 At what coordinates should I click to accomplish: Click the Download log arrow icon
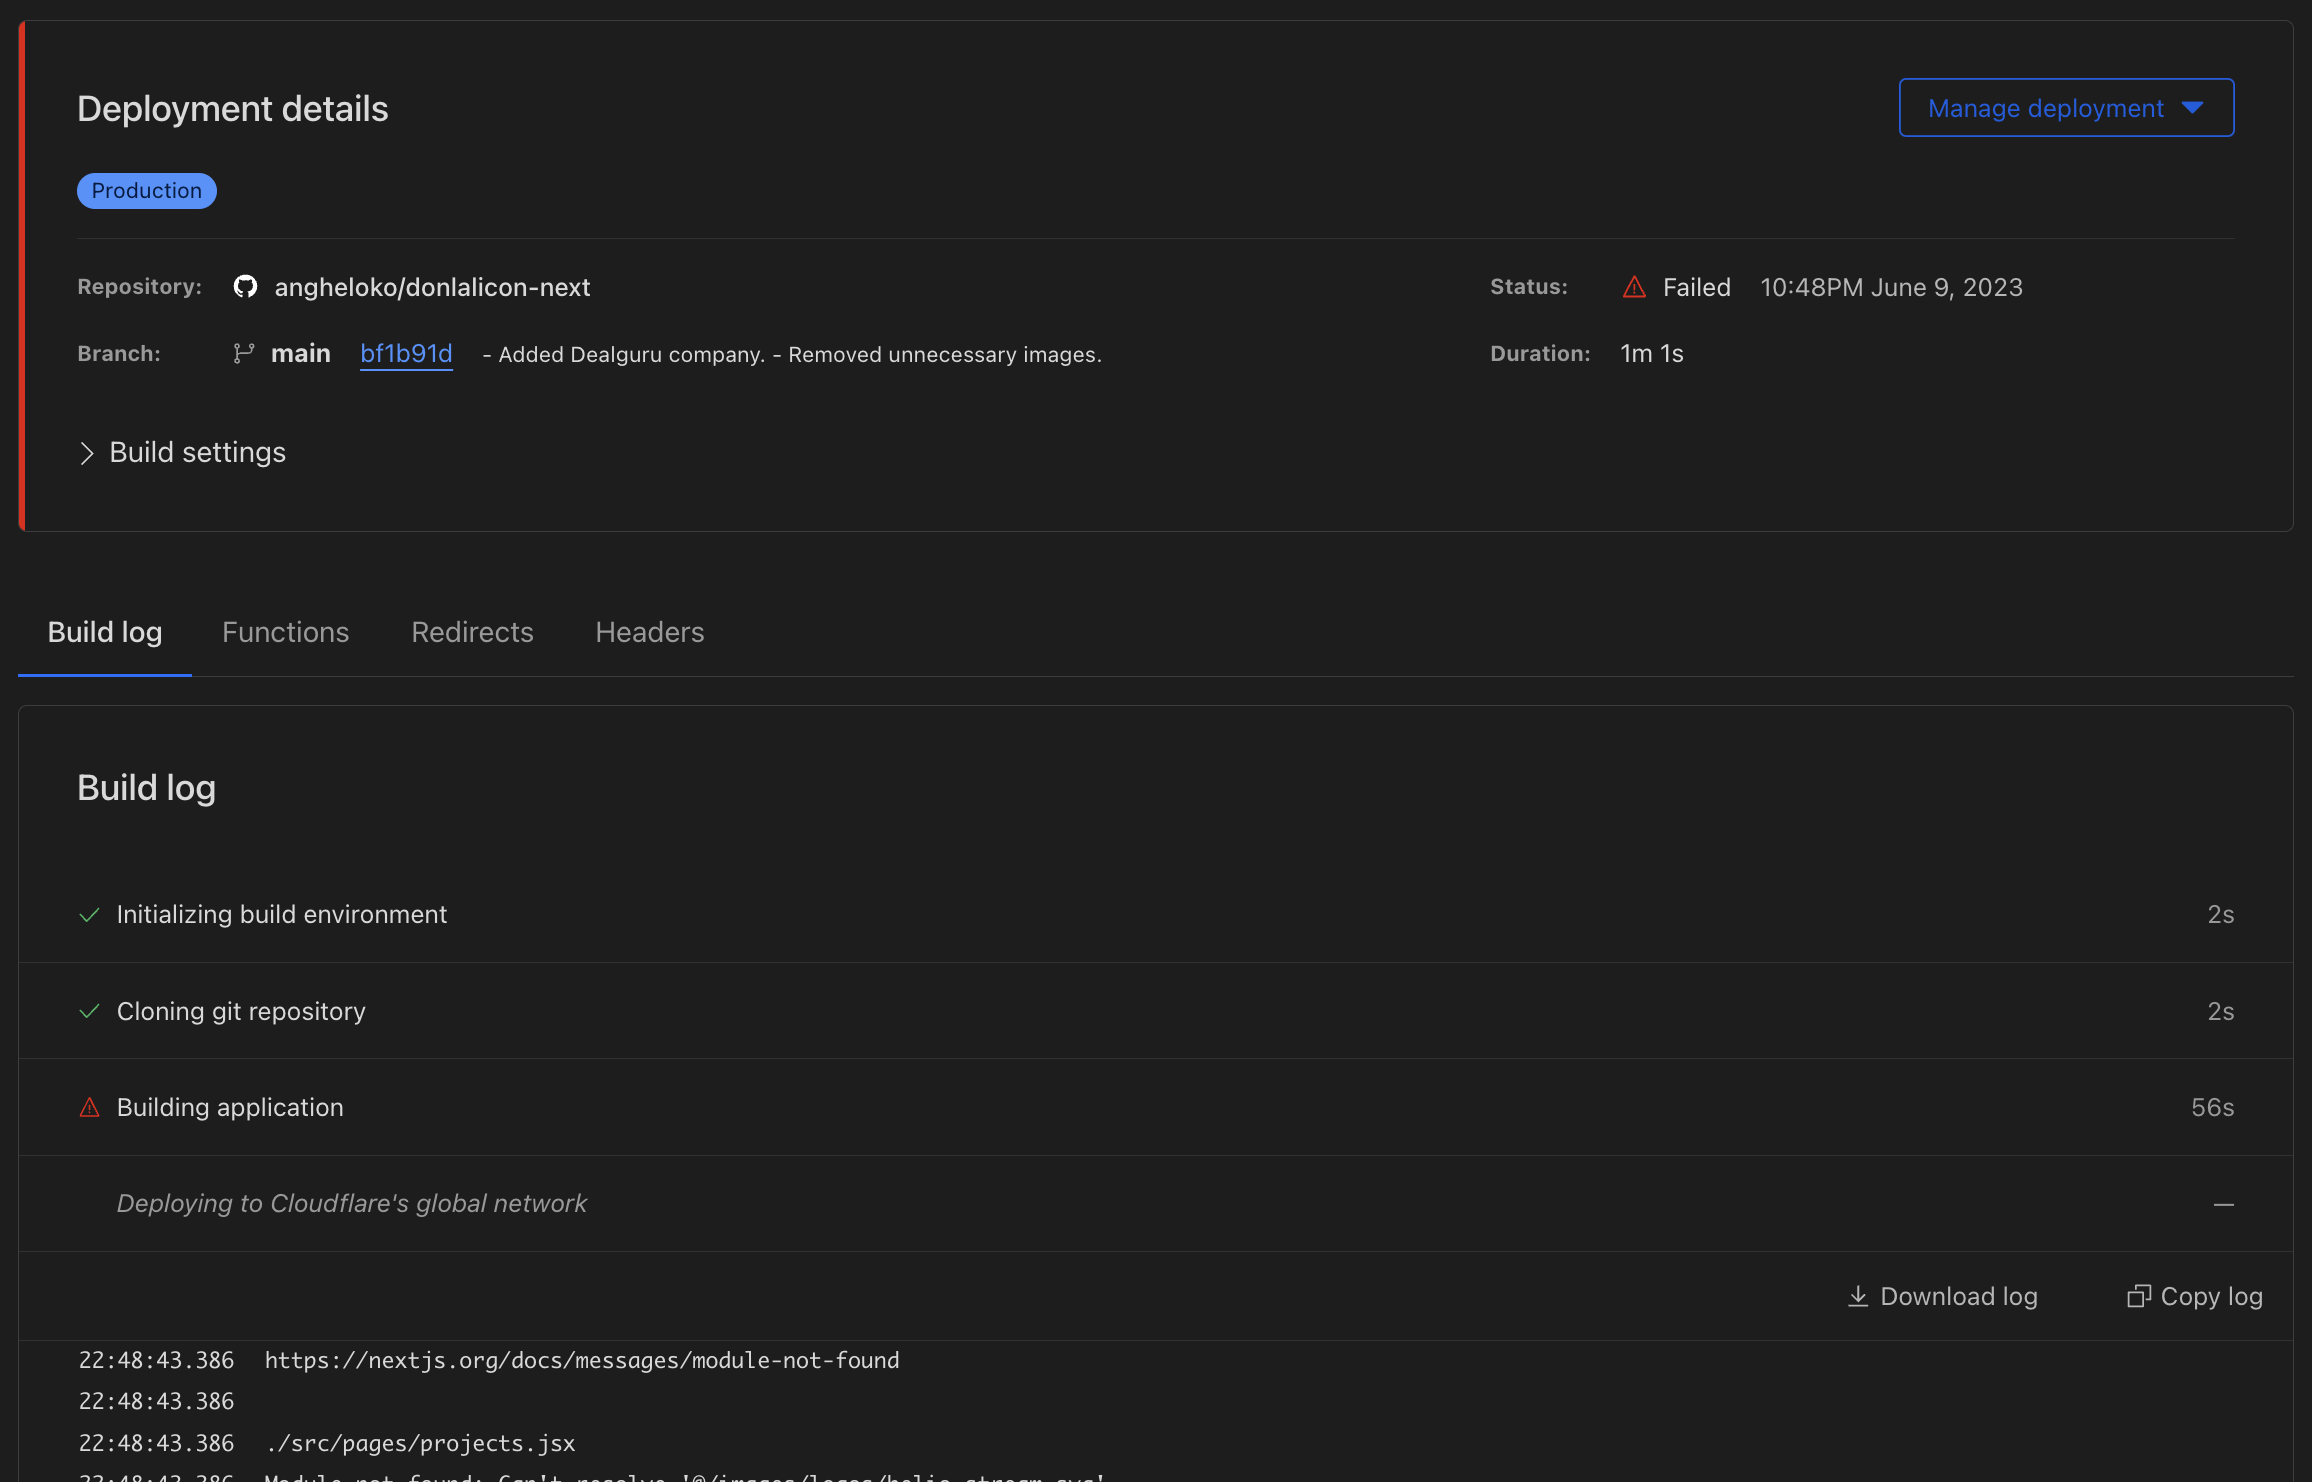pyautogui.click(x=1858, y=1296)
